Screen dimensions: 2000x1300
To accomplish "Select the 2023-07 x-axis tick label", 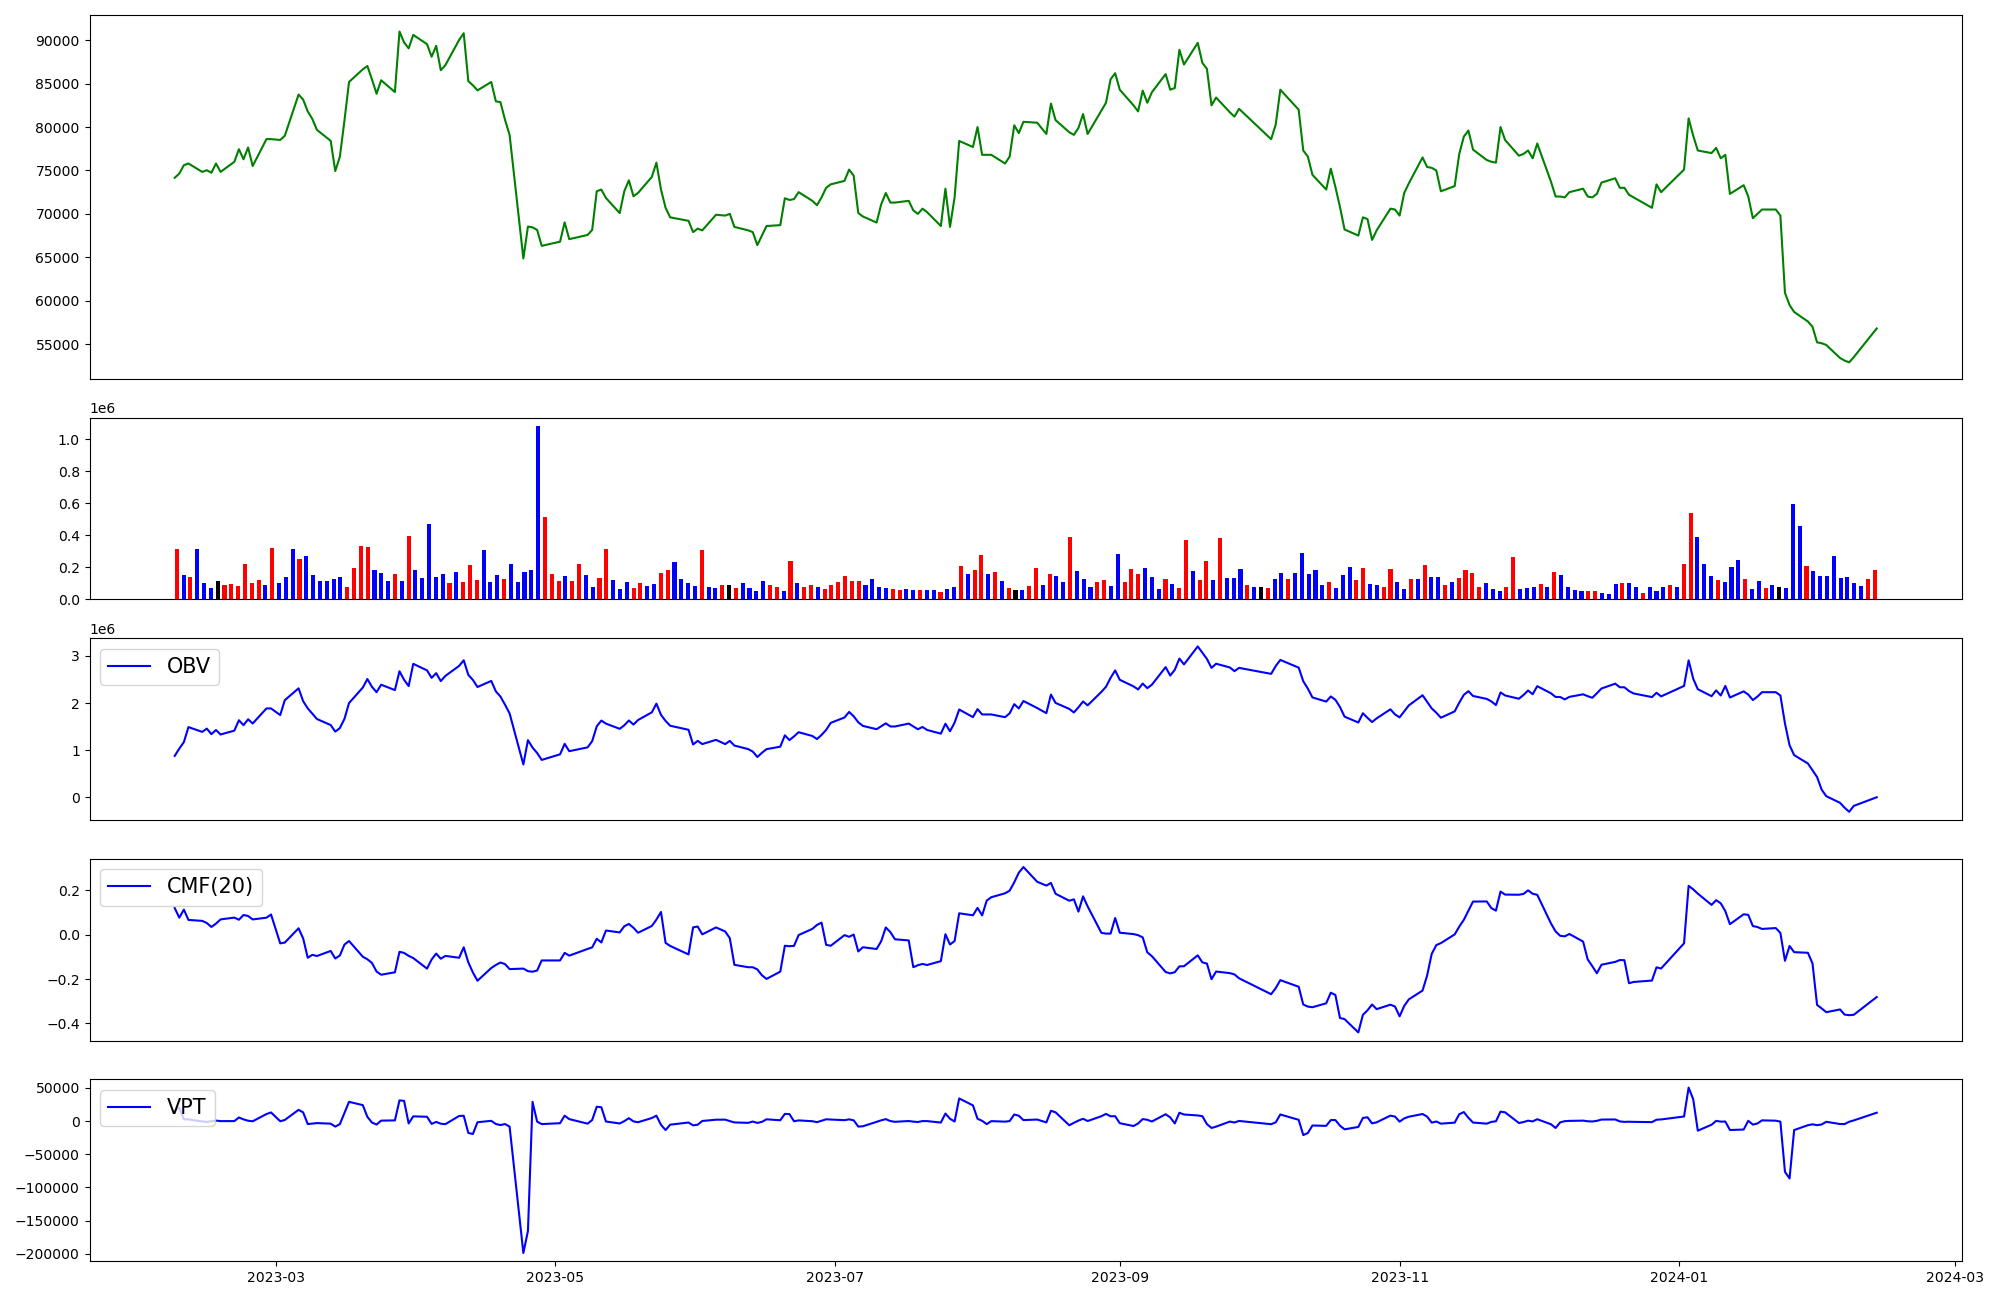I will pyautogui.click(x=834, y=1277).
